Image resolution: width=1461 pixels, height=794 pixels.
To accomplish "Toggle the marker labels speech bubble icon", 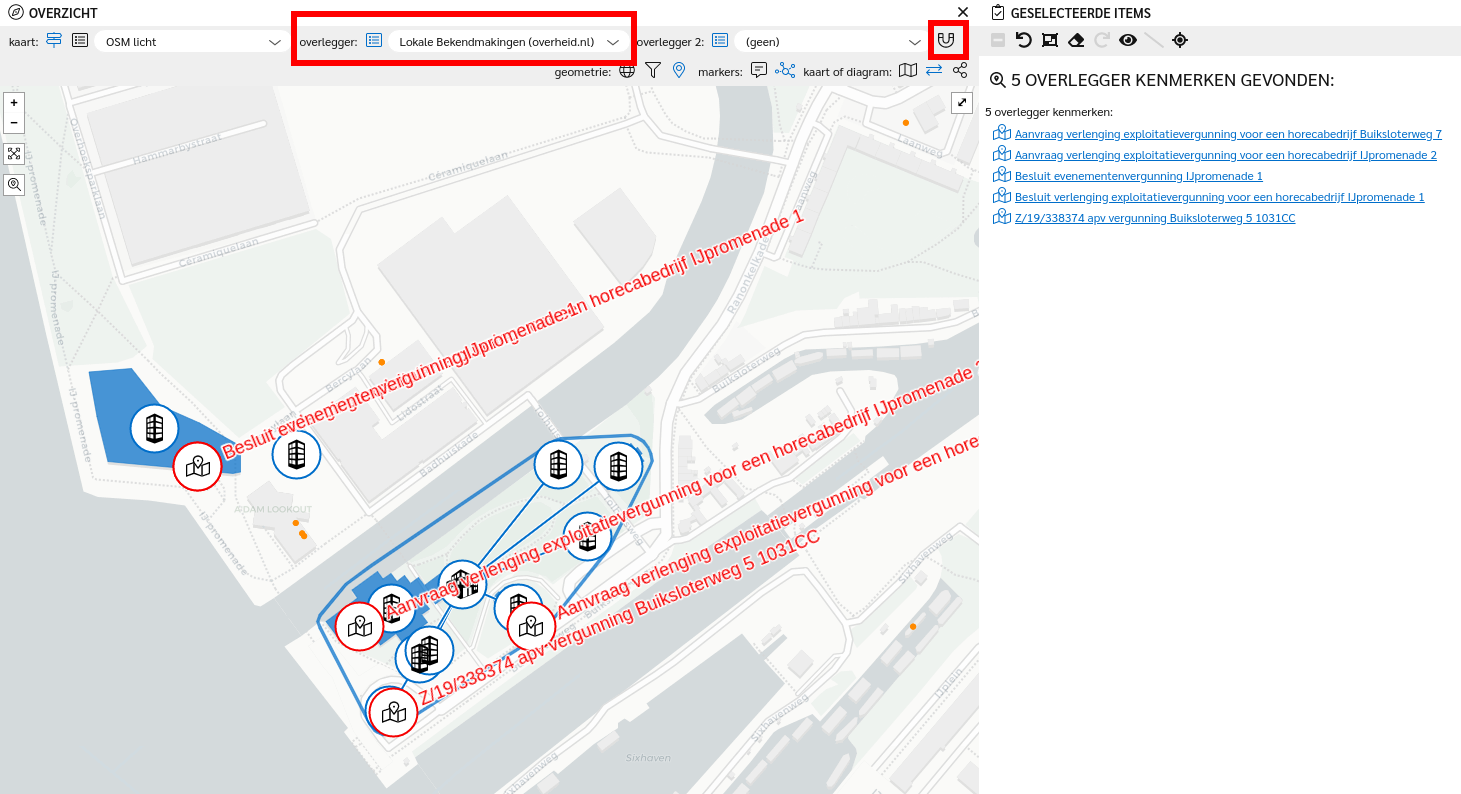I will (x=759, y=70).
